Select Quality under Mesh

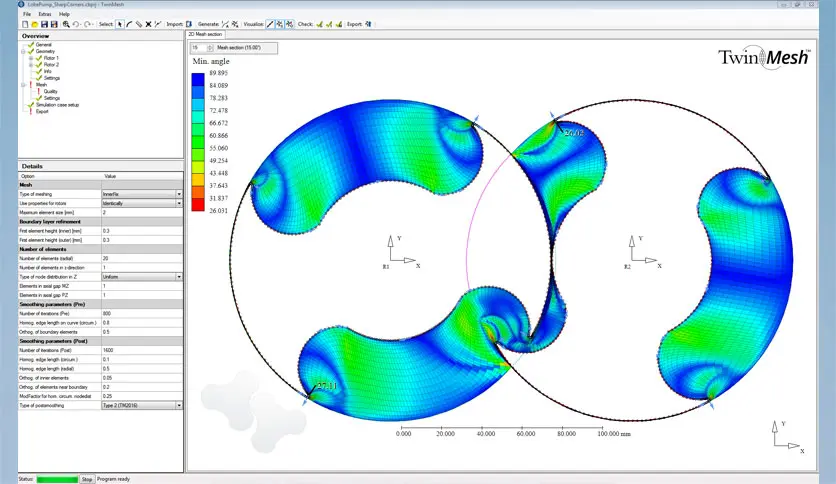coord(51,91)
